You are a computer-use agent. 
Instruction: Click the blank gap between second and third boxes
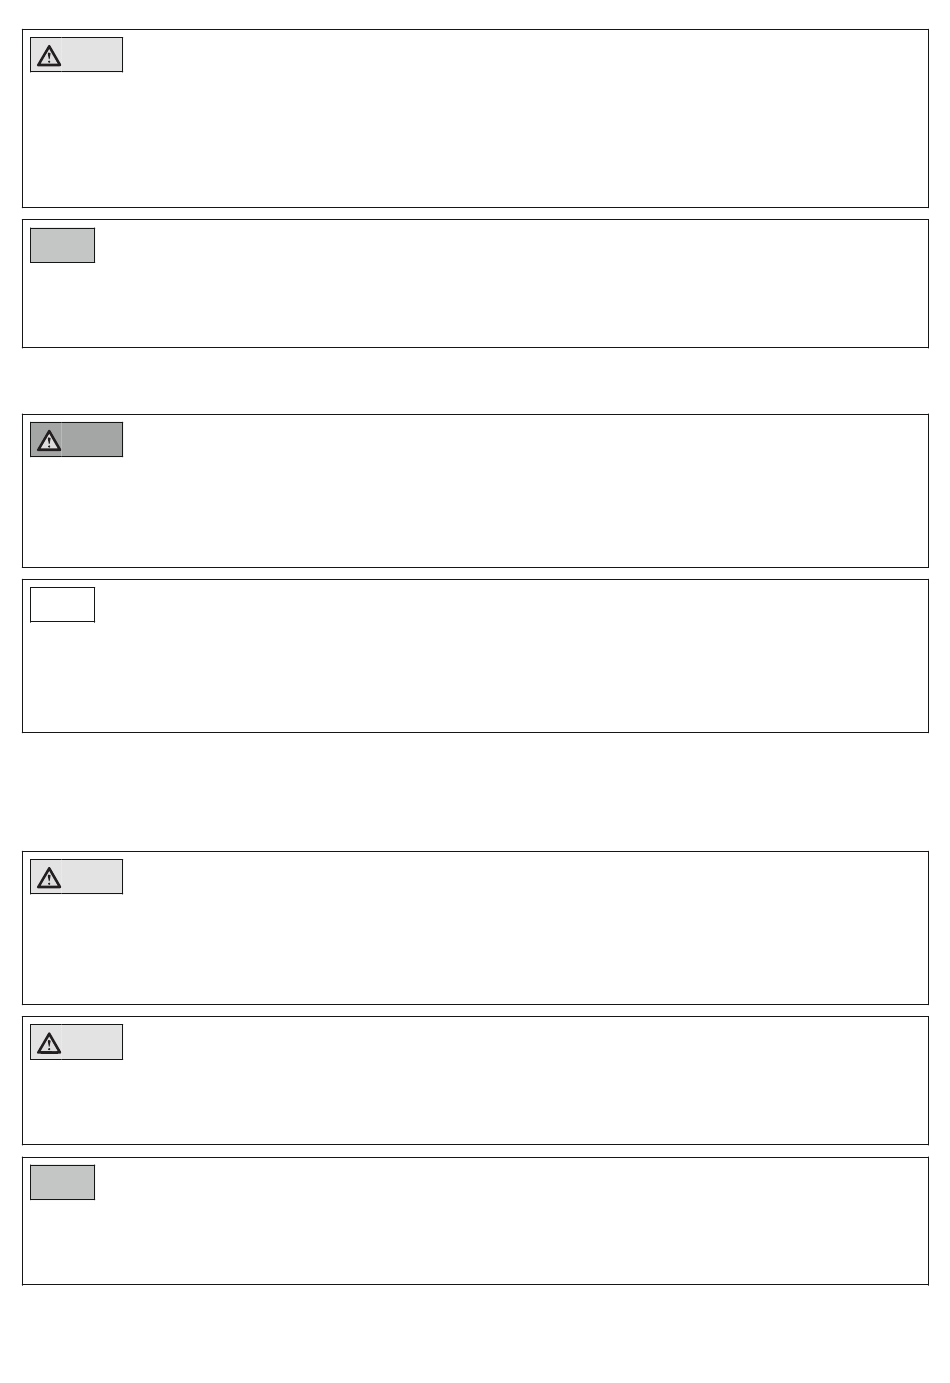click(x=475, y=381)
